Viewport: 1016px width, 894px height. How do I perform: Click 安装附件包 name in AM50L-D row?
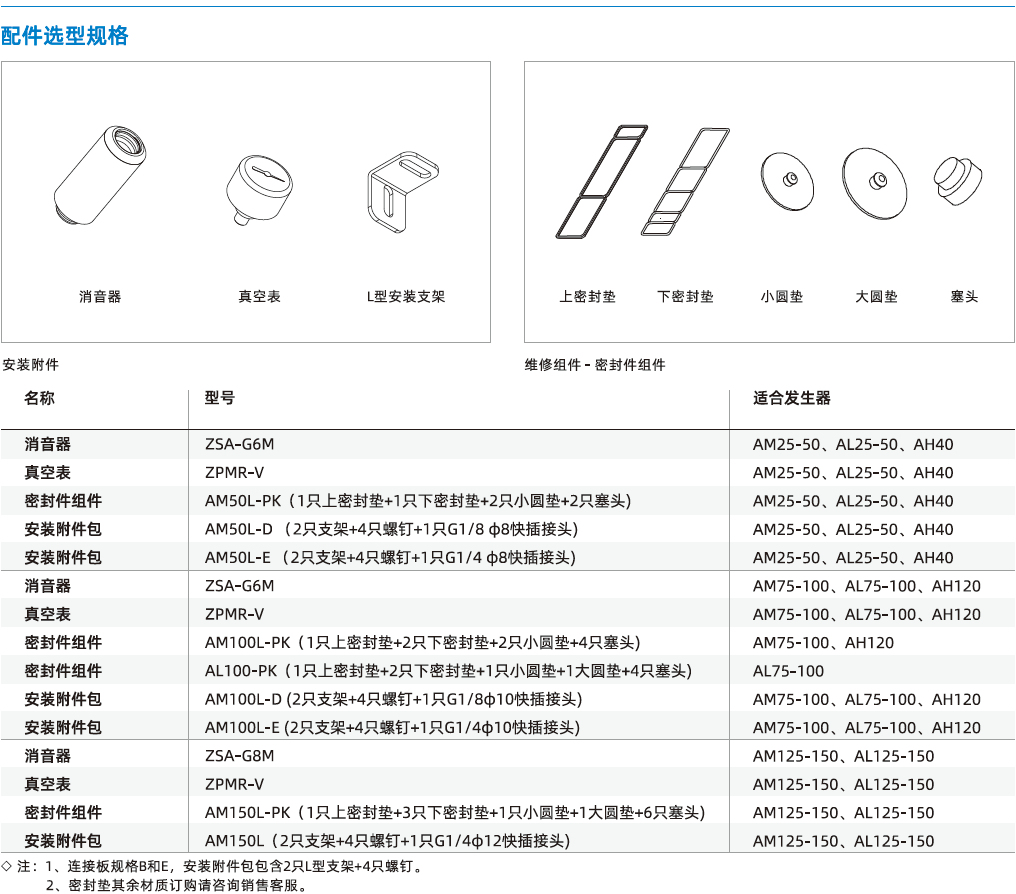[x=63, y=529]
